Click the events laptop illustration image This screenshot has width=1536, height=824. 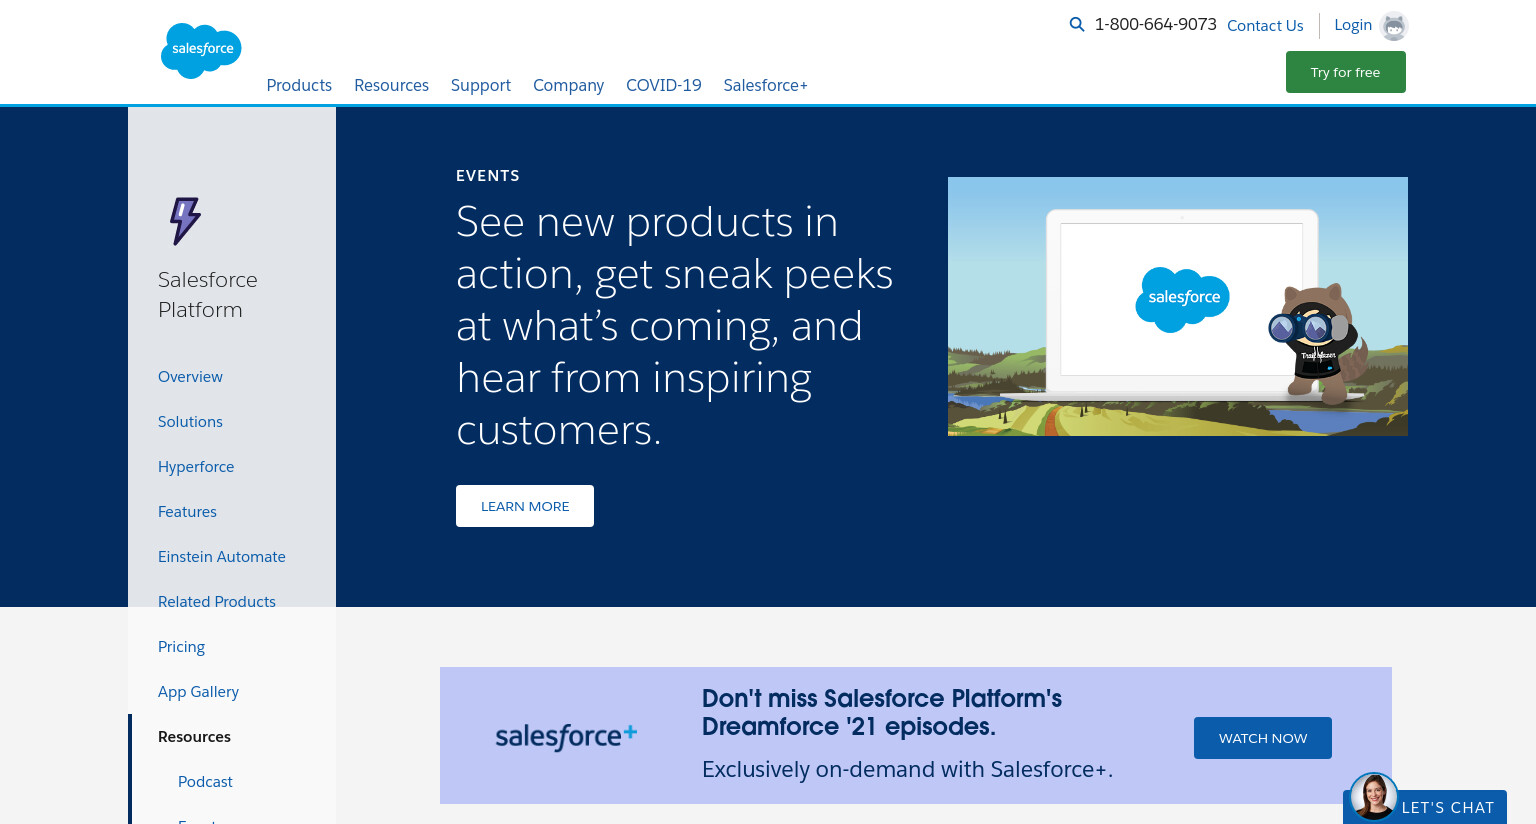(1178, 306)
